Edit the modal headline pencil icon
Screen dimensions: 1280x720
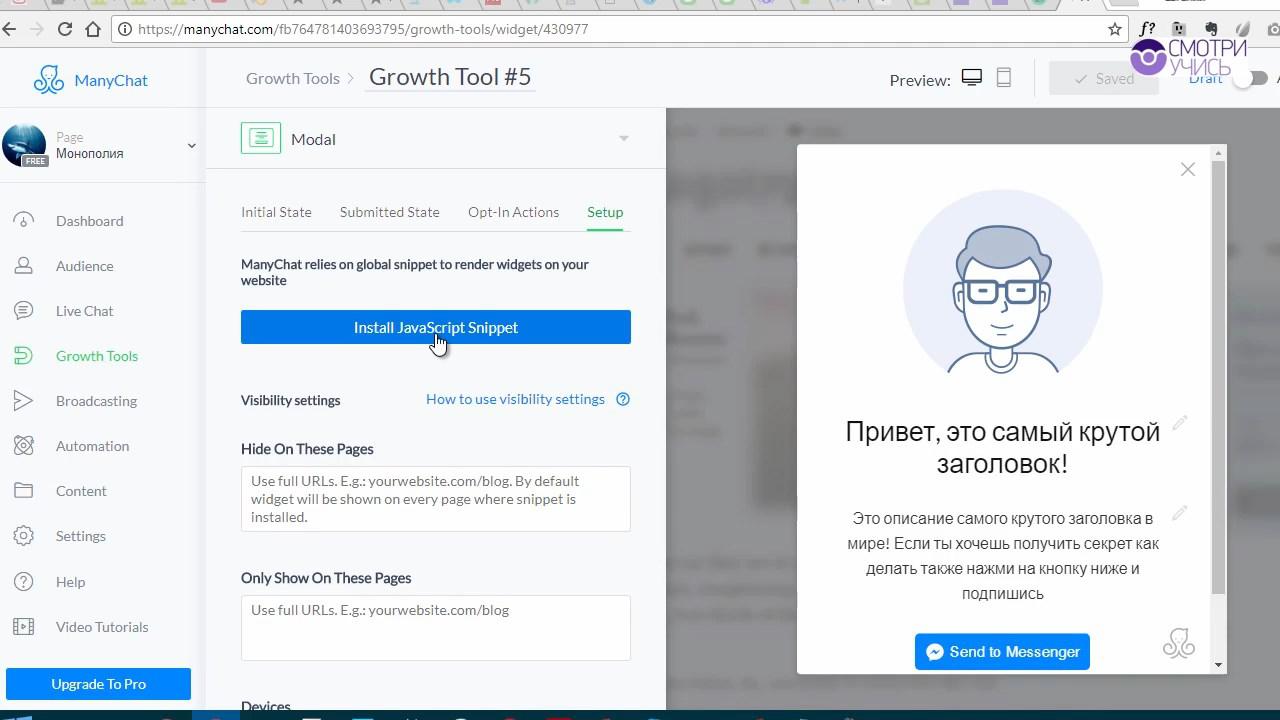1180,423
